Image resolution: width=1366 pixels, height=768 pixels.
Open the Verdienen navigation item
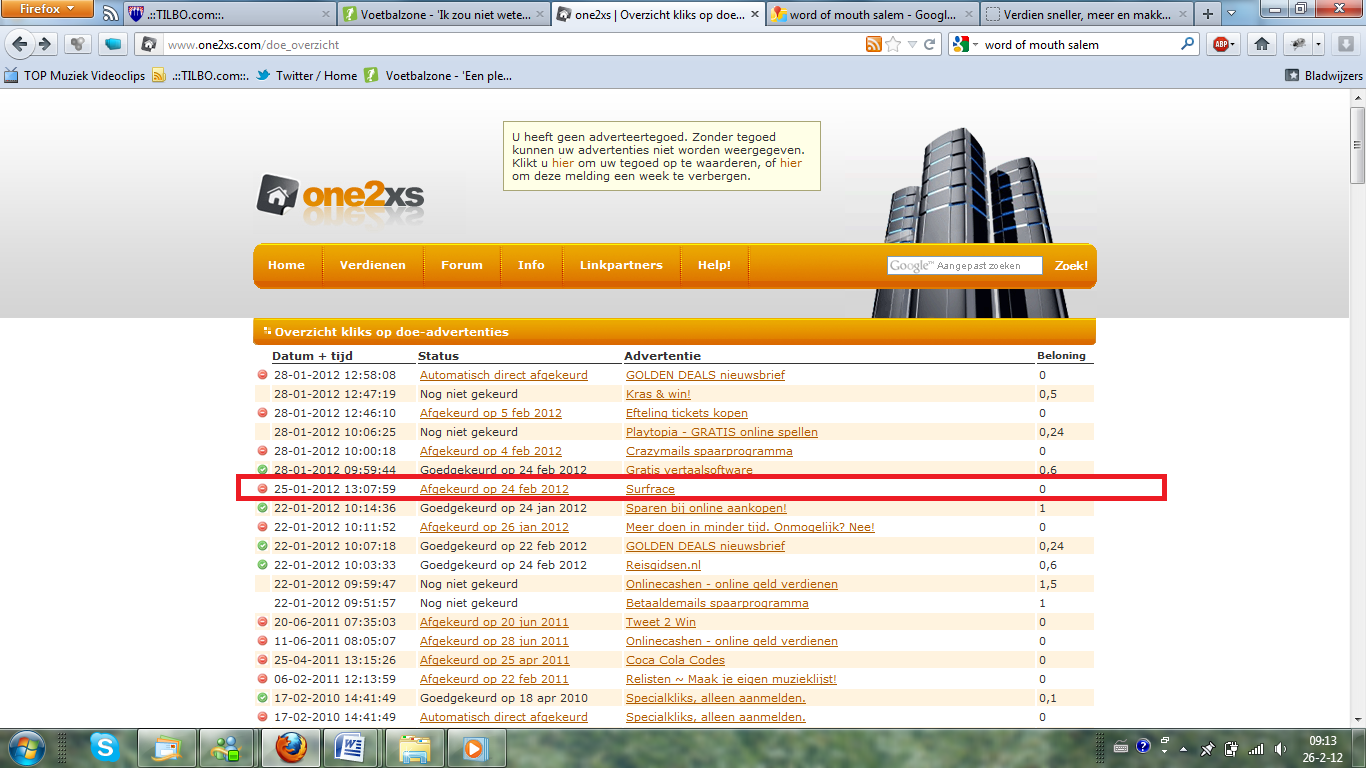tap(372, 265)
